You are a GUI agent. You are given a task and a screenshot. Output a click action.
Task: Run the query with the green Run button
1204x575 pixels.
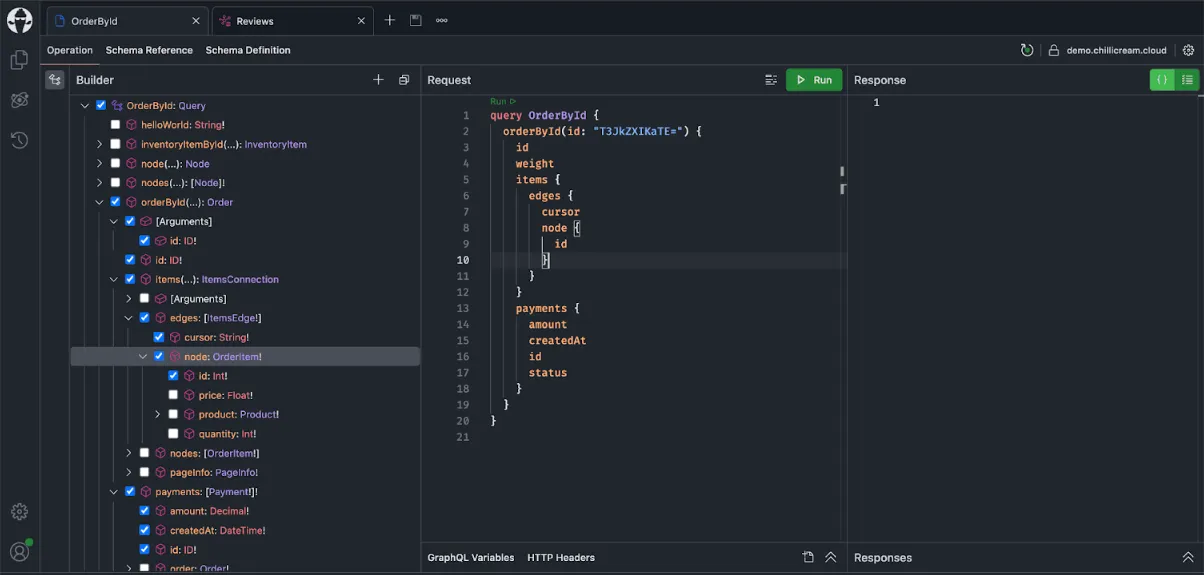coord(814,80)
